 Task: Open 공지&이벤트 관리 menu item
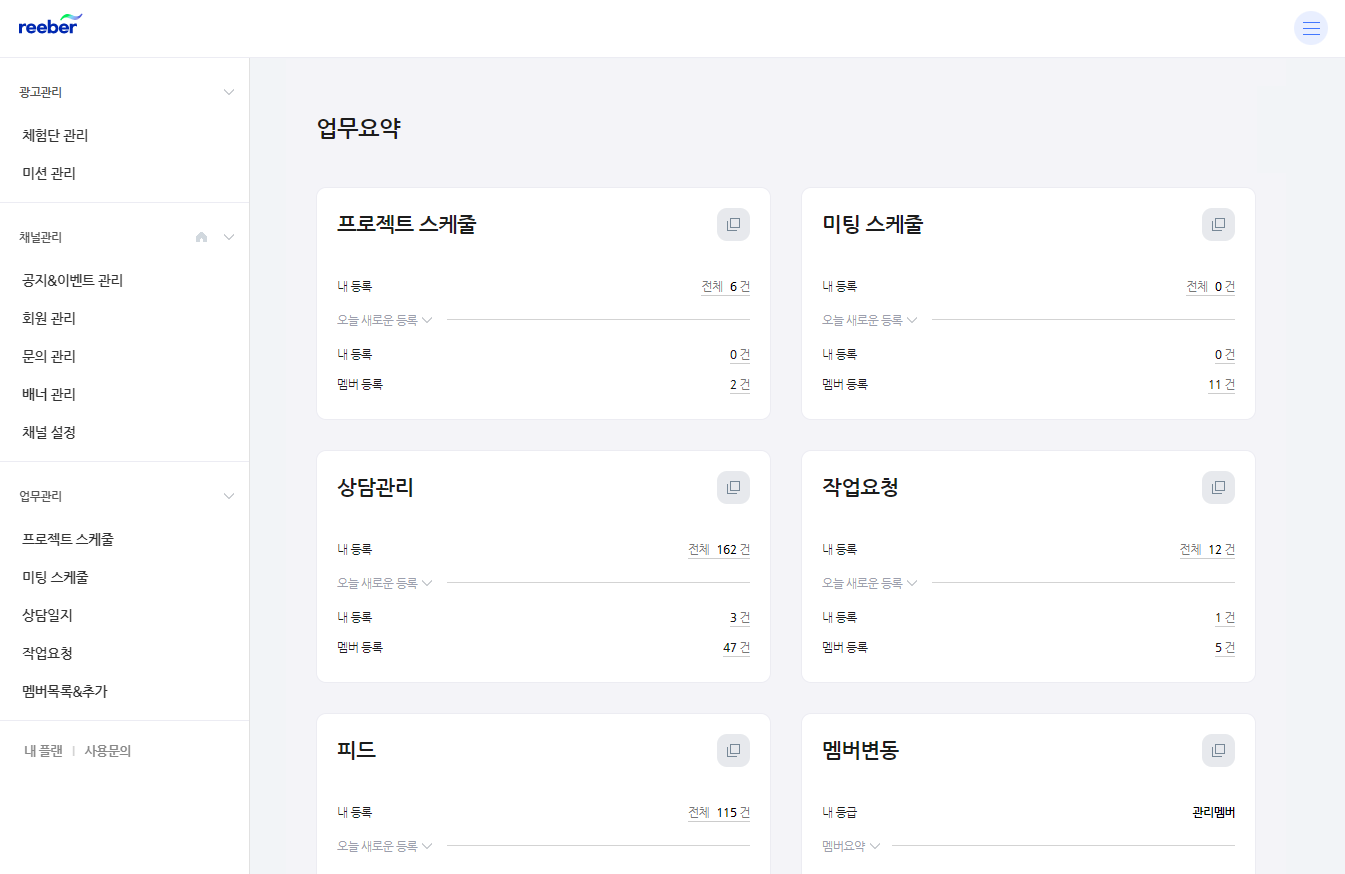[x=73, y=281]
